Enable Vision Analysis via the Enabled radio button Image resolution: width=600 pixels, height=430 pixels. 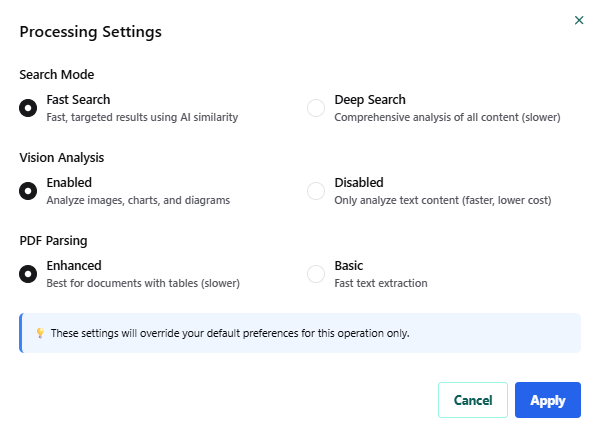pos(28,191)
